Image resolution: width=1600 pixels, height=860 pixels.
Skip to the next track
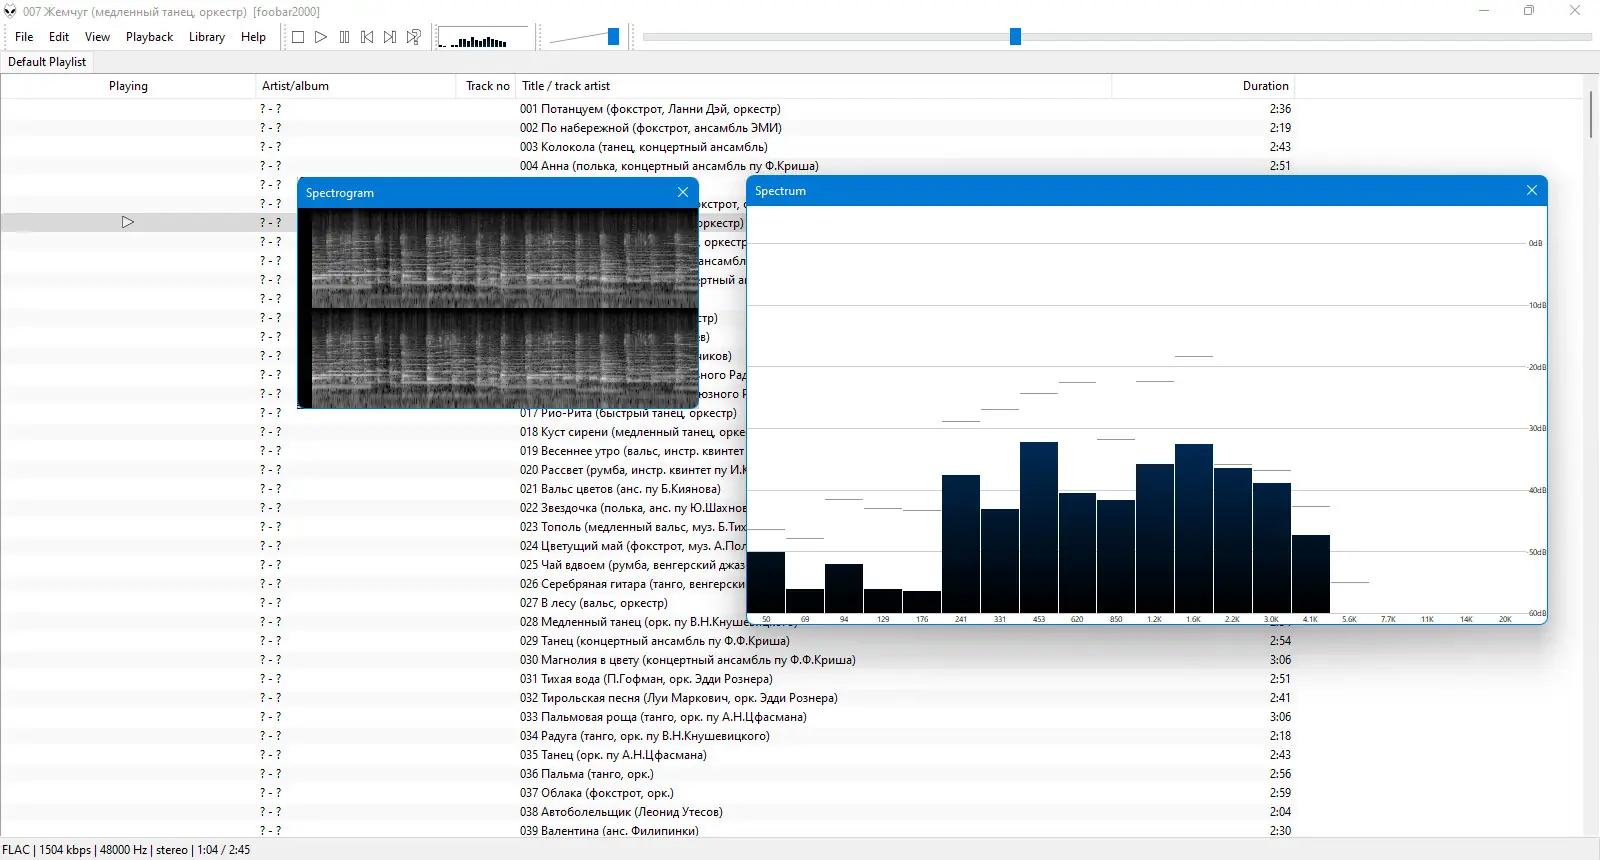pos(390,37)
